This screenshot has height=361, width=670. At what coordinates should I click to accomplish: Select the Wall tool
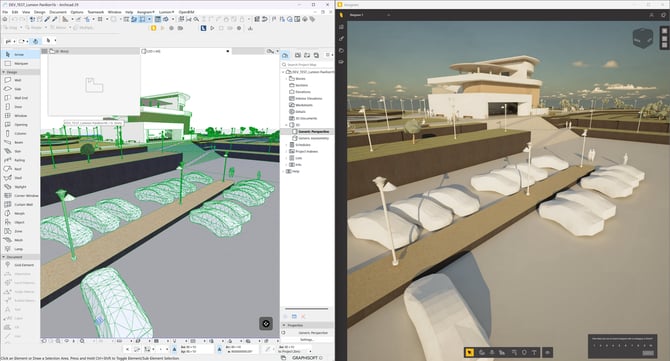(x=20, y=80)
